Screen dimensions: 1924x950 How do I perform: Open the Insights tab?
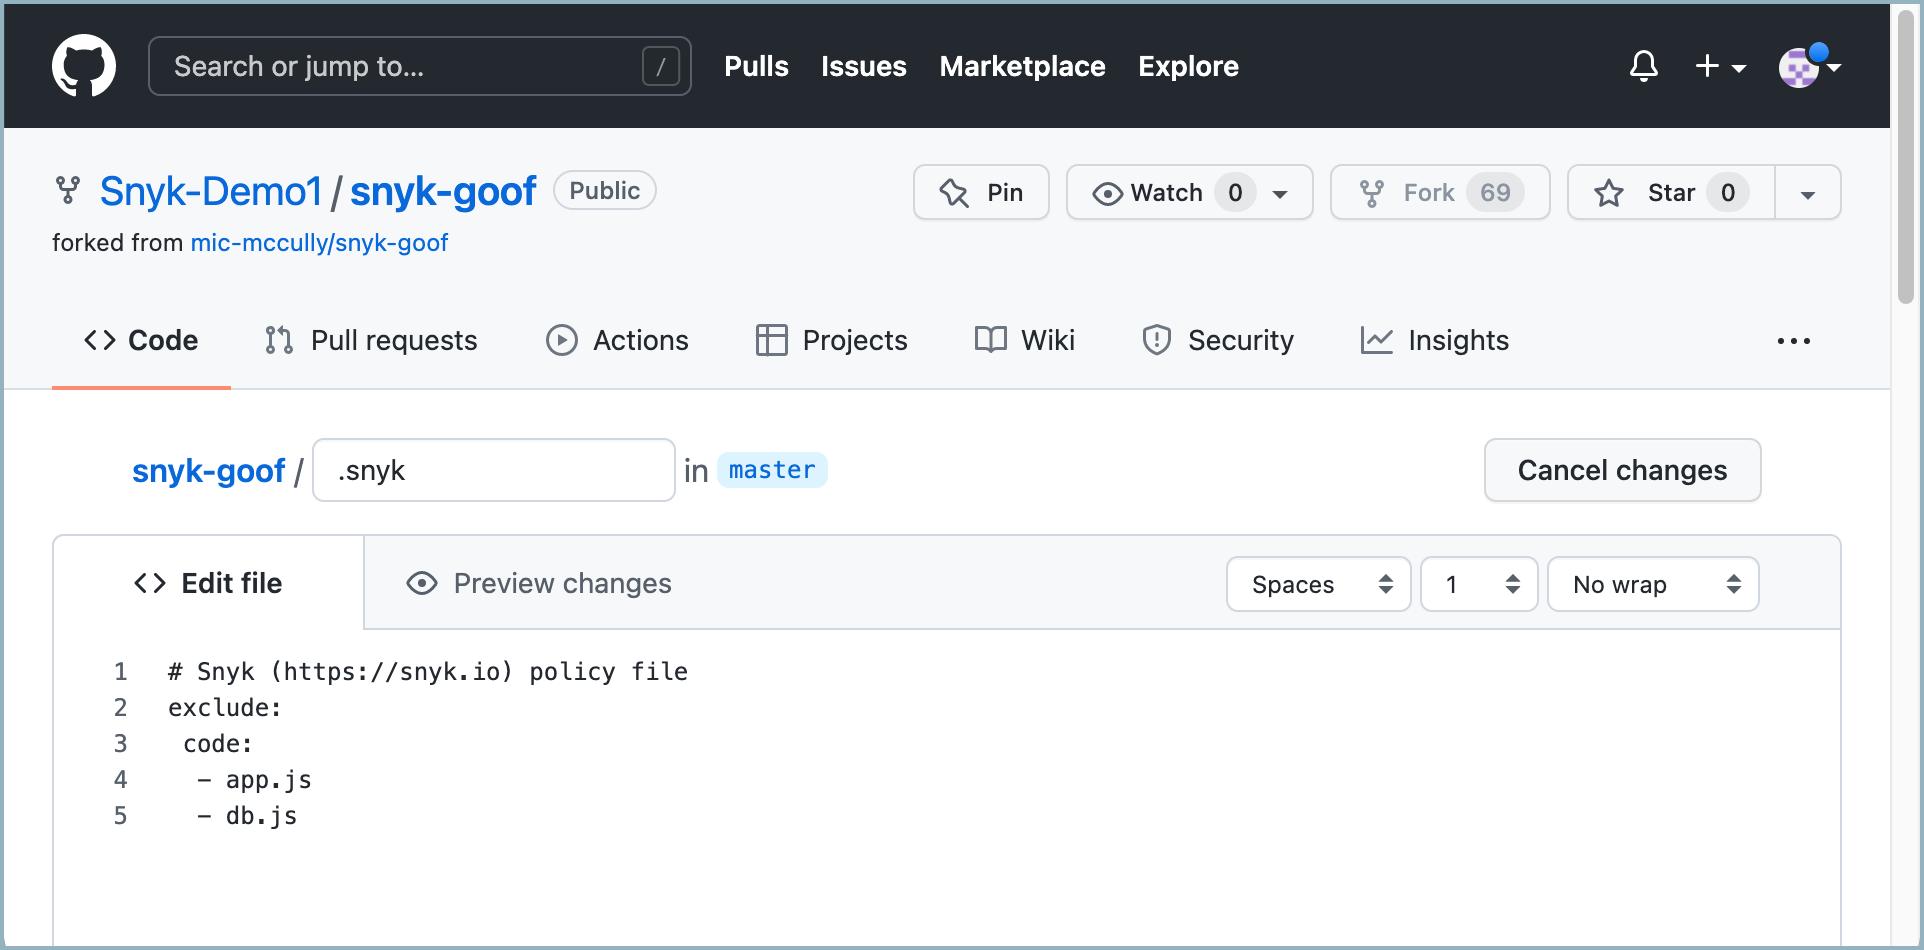[x=1434, y=341]
